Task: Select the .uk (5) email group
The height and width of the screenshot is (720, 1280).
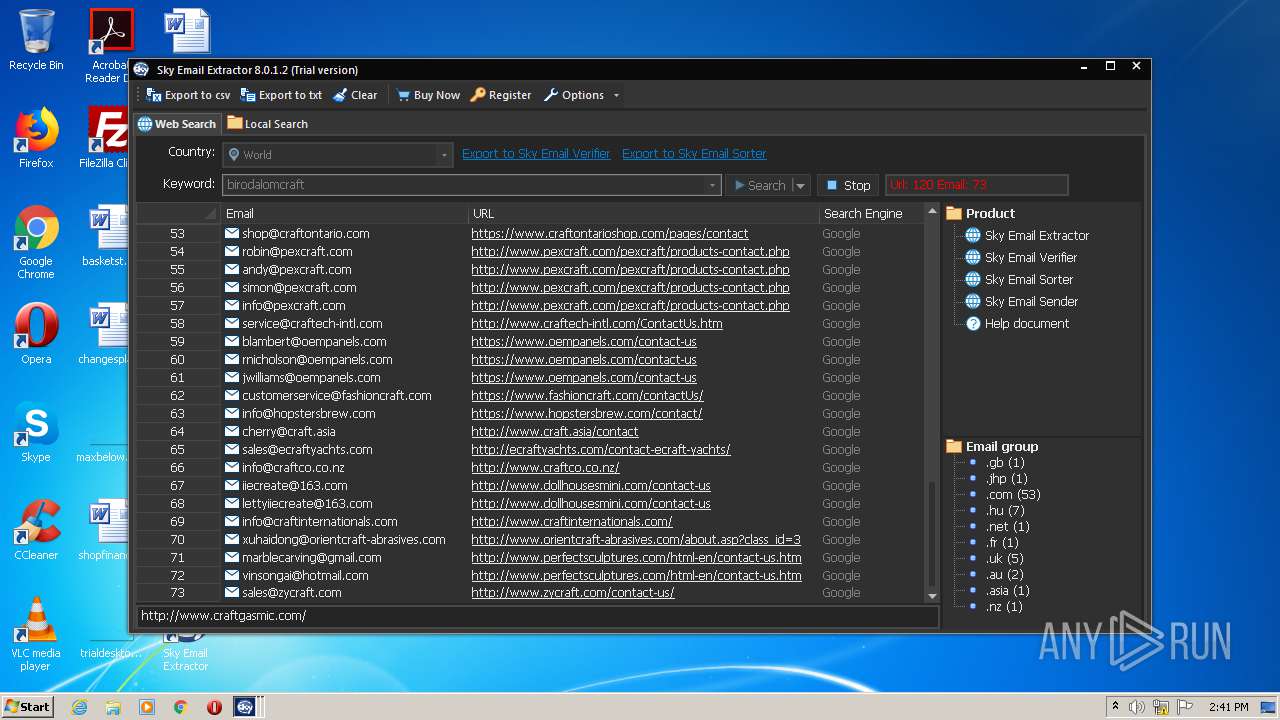Action: tap(1004, 558)
